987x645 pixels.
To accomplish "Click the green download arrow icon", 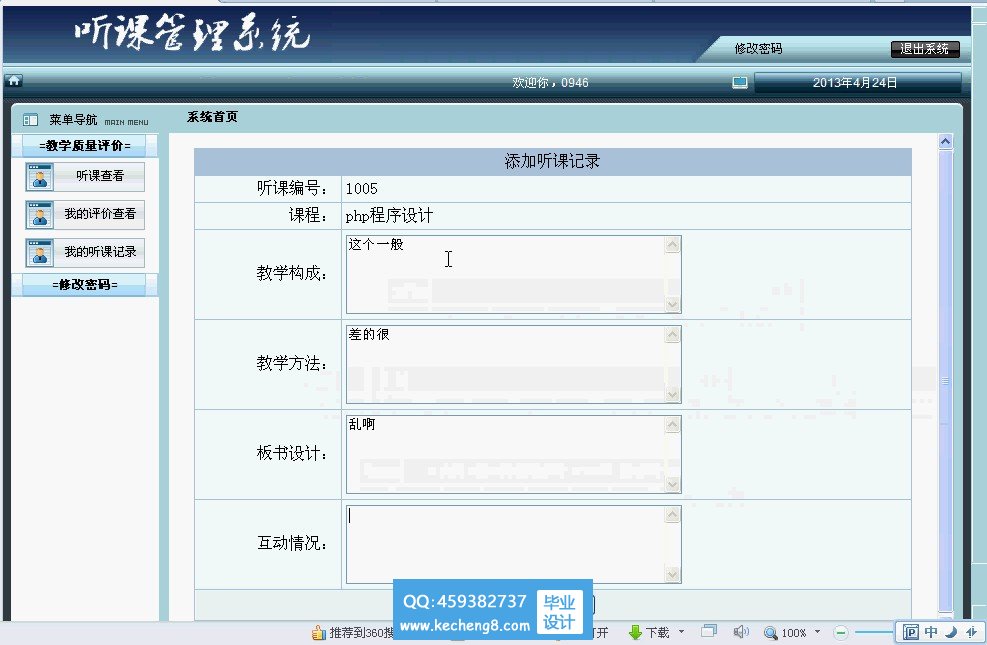I will tap(635, 632).
